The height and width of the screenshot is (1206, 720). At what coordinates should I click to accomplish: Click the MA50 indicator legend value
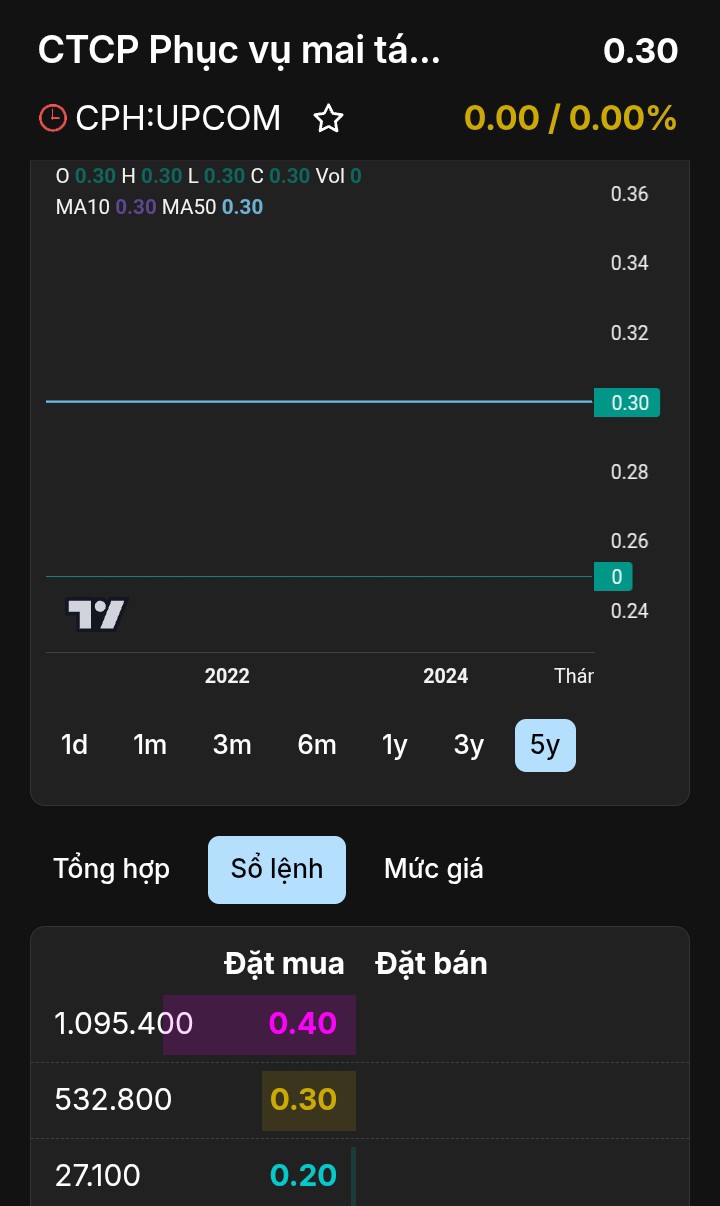coord(242,207)
